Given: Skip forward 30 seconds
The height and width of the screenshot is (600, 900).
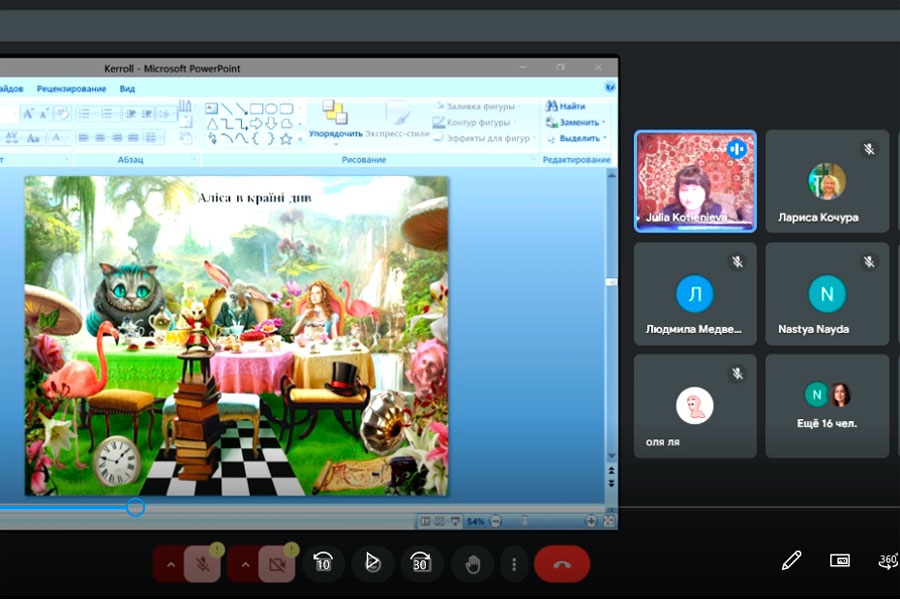Looking at the screenshot, I should tap(421, 563).
